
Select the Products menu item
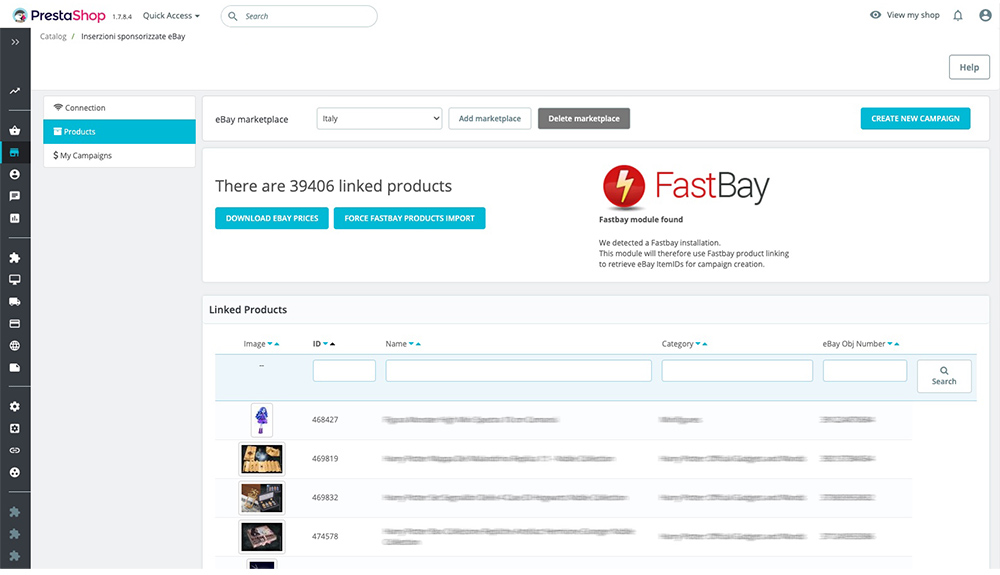(x=119, y=131)
